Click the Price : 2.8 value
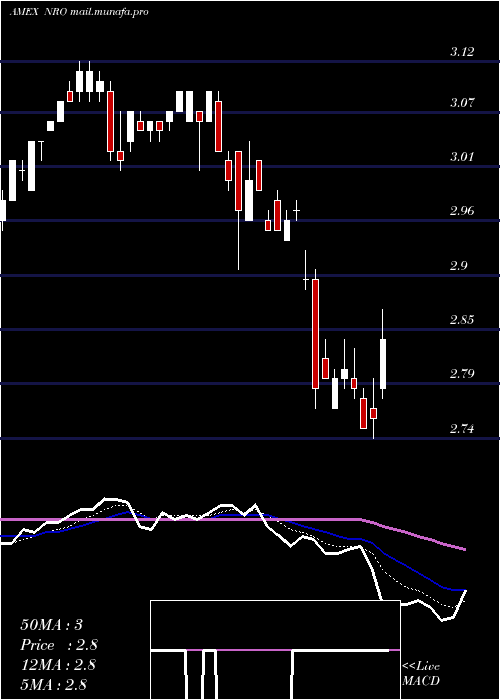Image resolution: width=500 pixels, height=700 pixels. (x=58, y=645)
